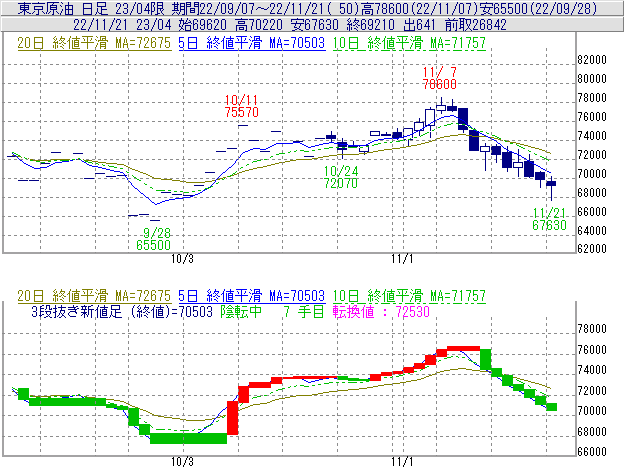Image resolution: width=624 pixels, height=475 pixels.
Task: Click lower chart legend 20日 終値平滑 MA=72675
Action: 94,296
